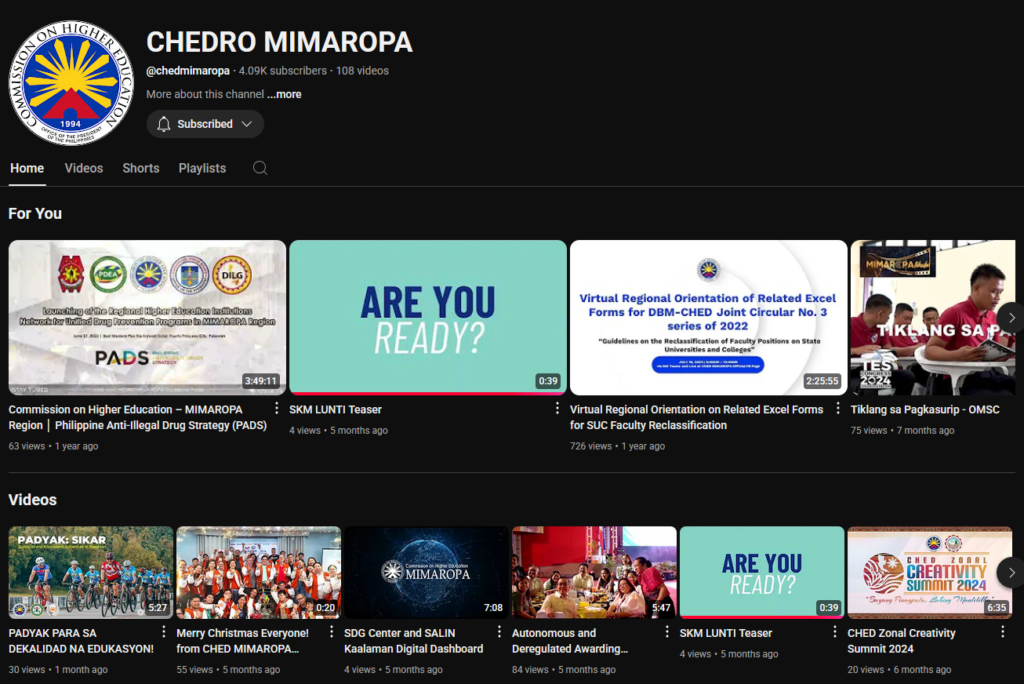Play the Autonomous Awarding dinner thumbnail
The height and width of the screenshot is (684, 1024).
[x=594, y=573]
